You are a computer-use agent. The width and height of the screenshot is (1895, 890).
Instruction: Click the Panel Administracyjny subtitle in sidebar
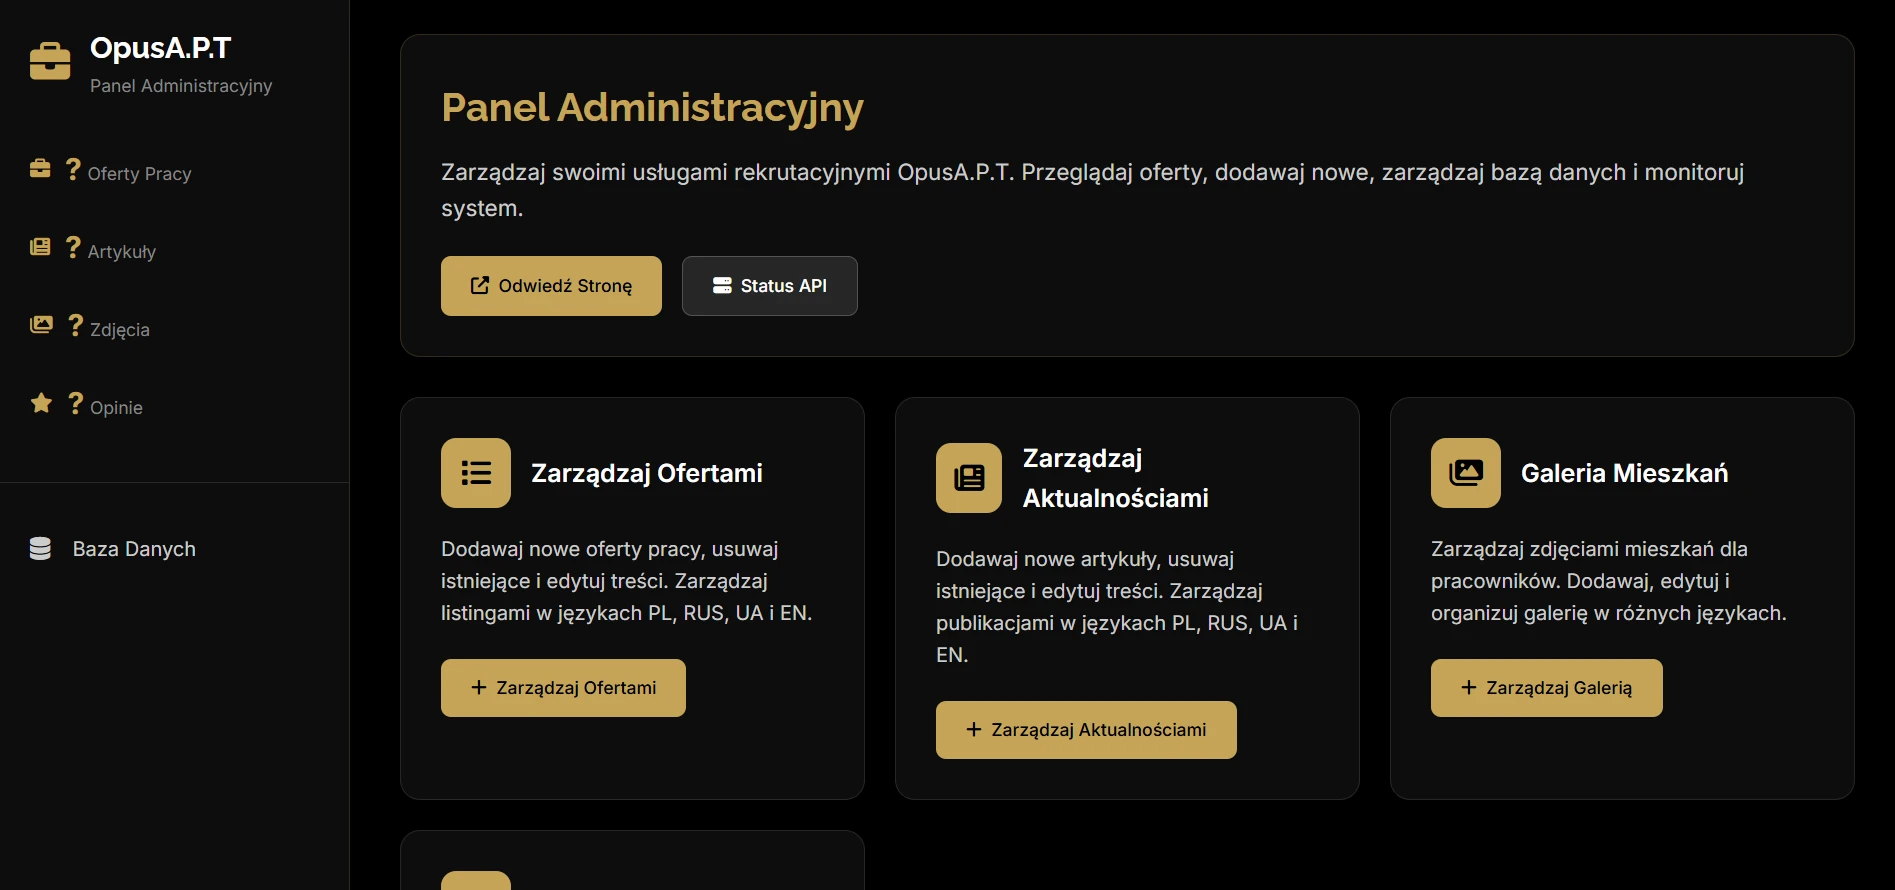pyautogui.click(x=181, y=86)
